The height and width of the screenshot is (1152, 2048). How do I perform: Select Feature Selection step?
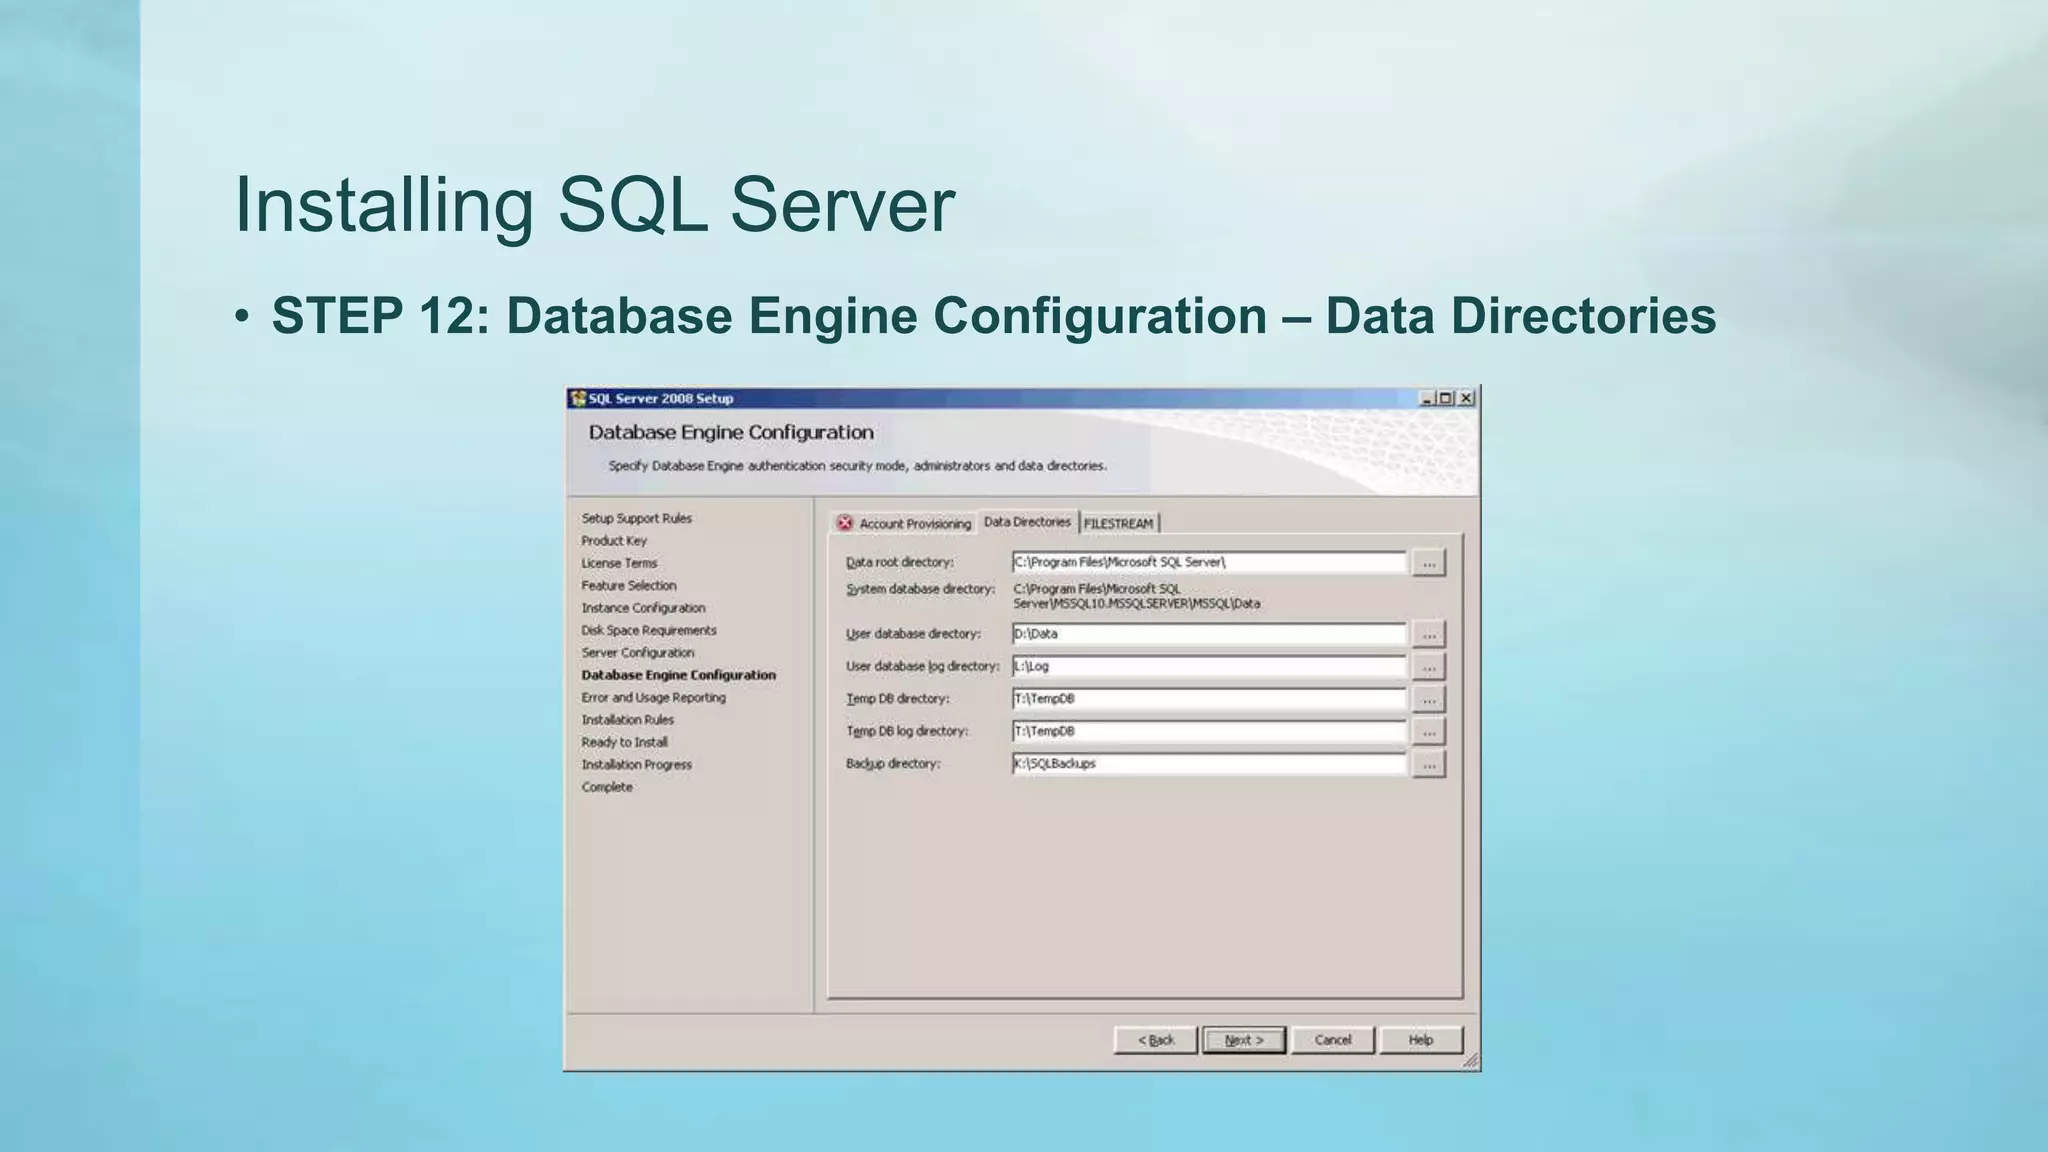pos(629,586)
